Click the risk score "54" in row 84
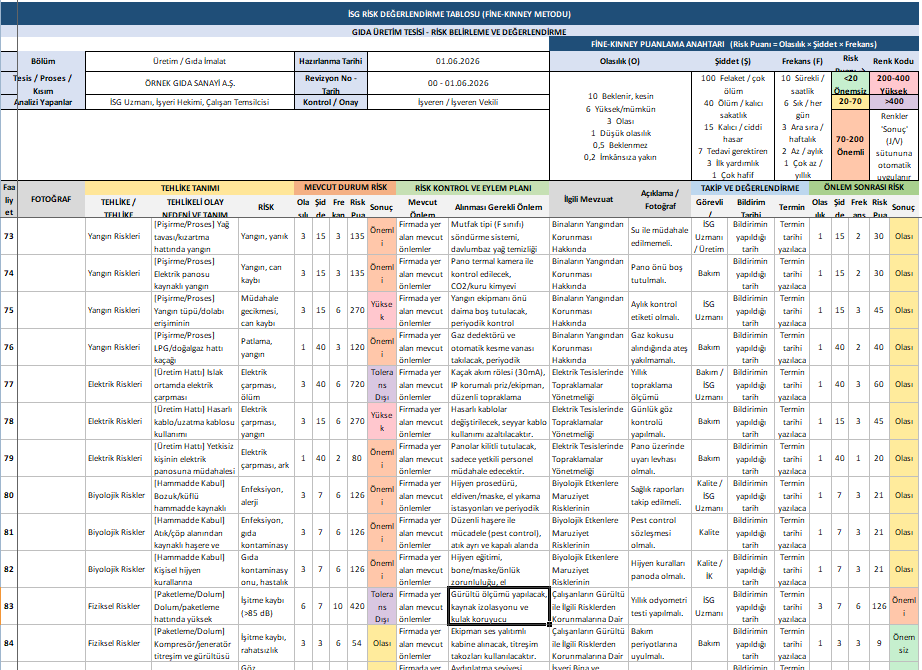 pos(358,643)
